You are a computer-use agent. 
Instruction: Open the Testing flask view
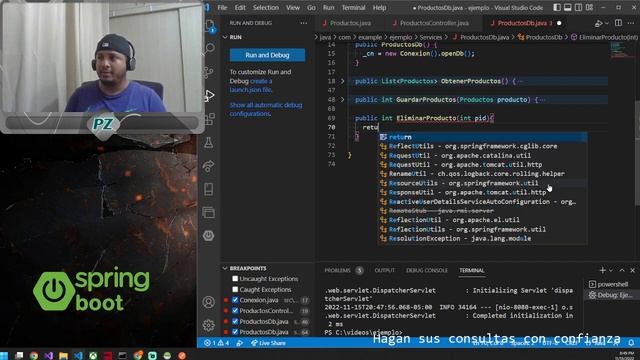click(209, 142)
